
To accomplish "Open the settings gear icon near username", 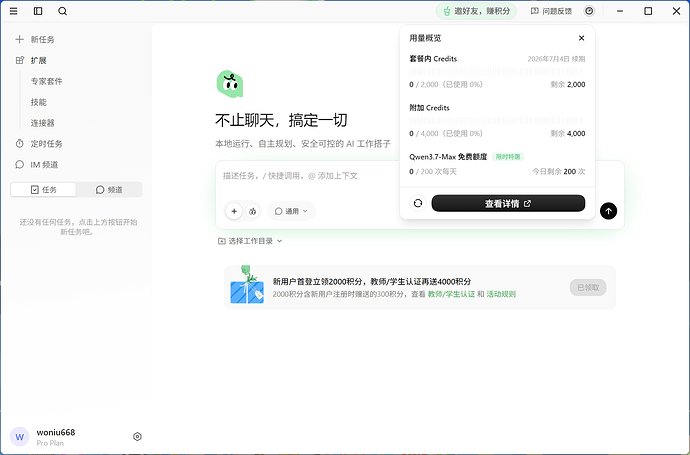I will point(137,437).
